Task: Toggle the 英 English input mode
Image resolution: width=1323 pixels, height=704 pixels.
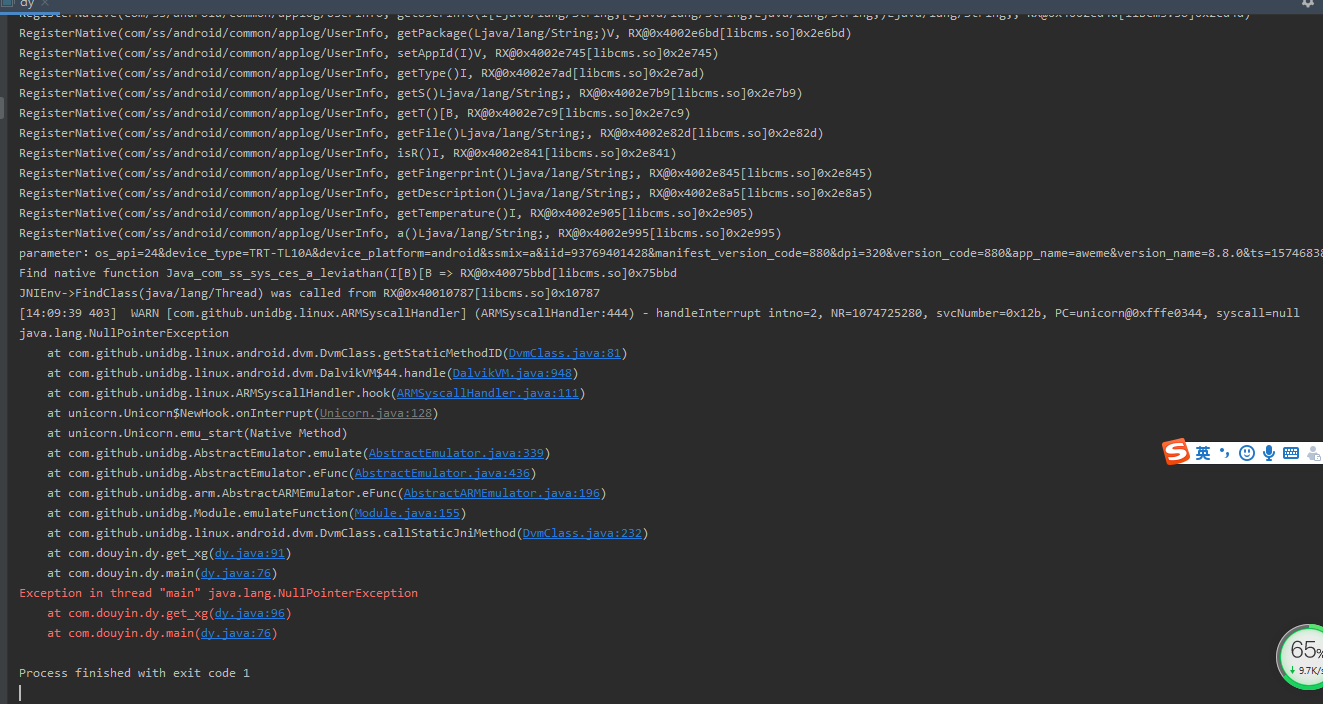Action: point(1203,453)
